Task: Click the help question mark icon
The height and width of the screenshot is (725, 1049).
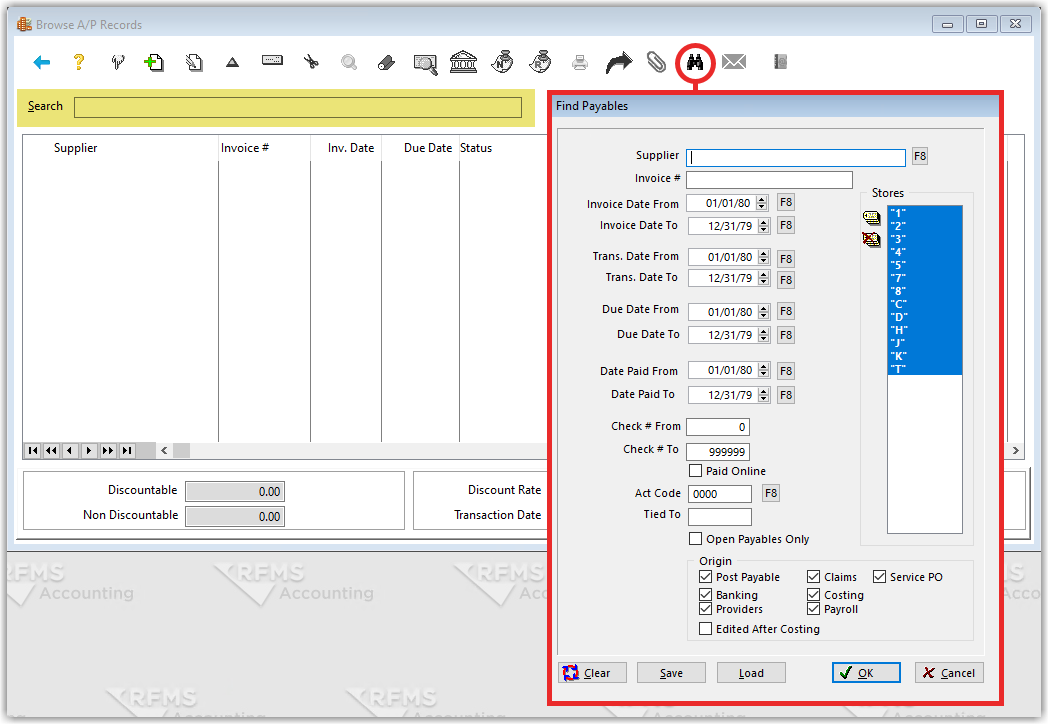Action: (77, 62)
